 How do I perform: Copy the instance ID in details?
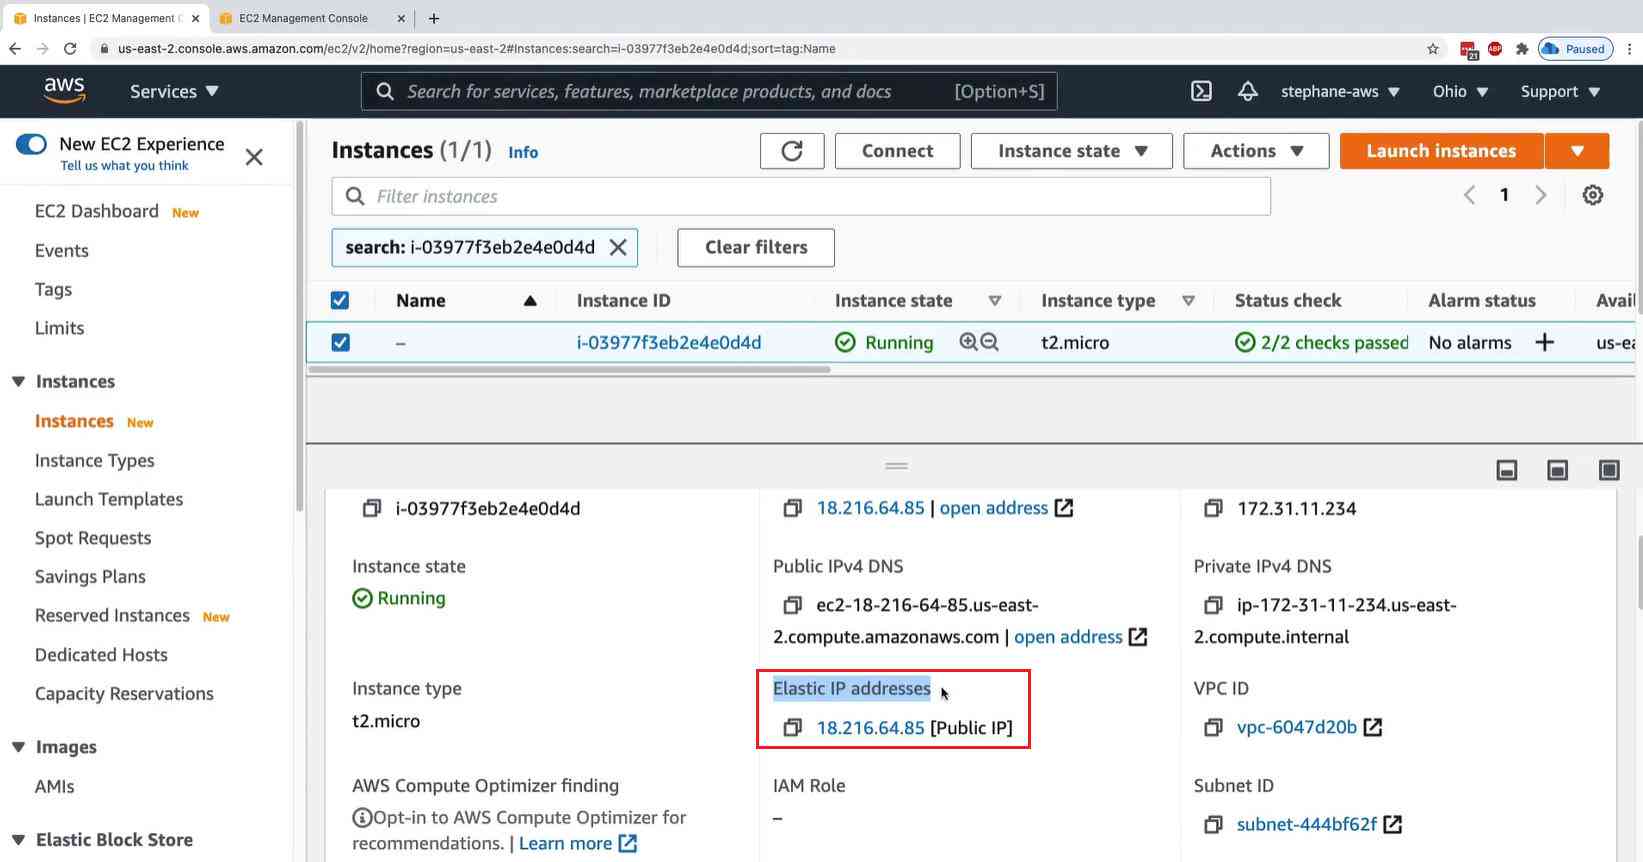(x=372, y=508)
